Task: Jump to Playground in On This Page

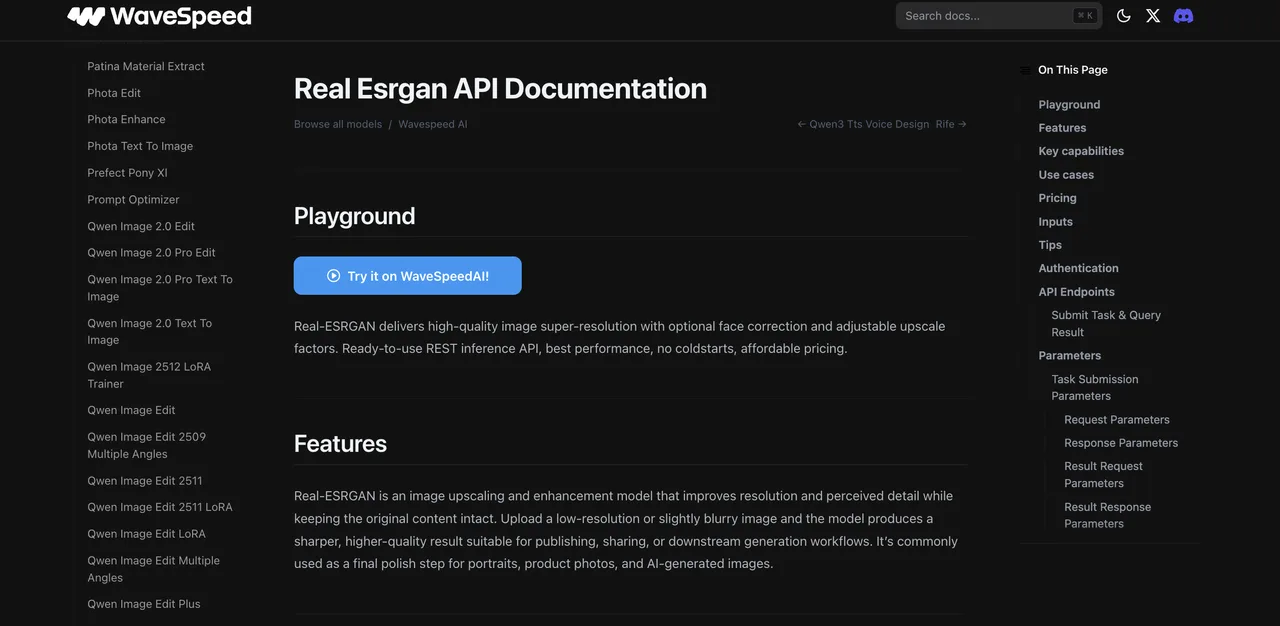Action: pos(1069,105)
